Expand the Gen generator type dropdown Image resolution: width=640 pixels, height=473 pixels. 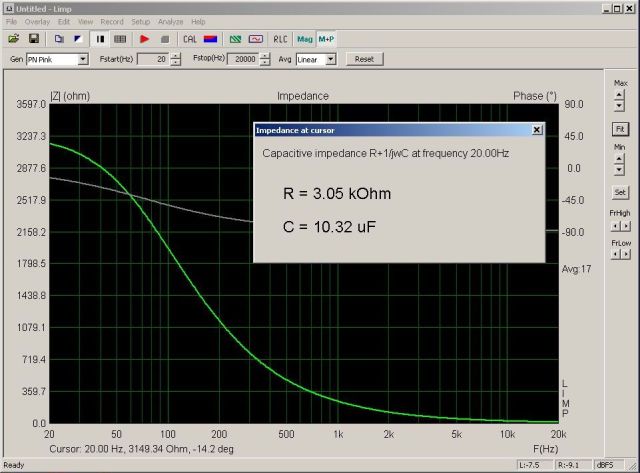click(x=83, y=59)
